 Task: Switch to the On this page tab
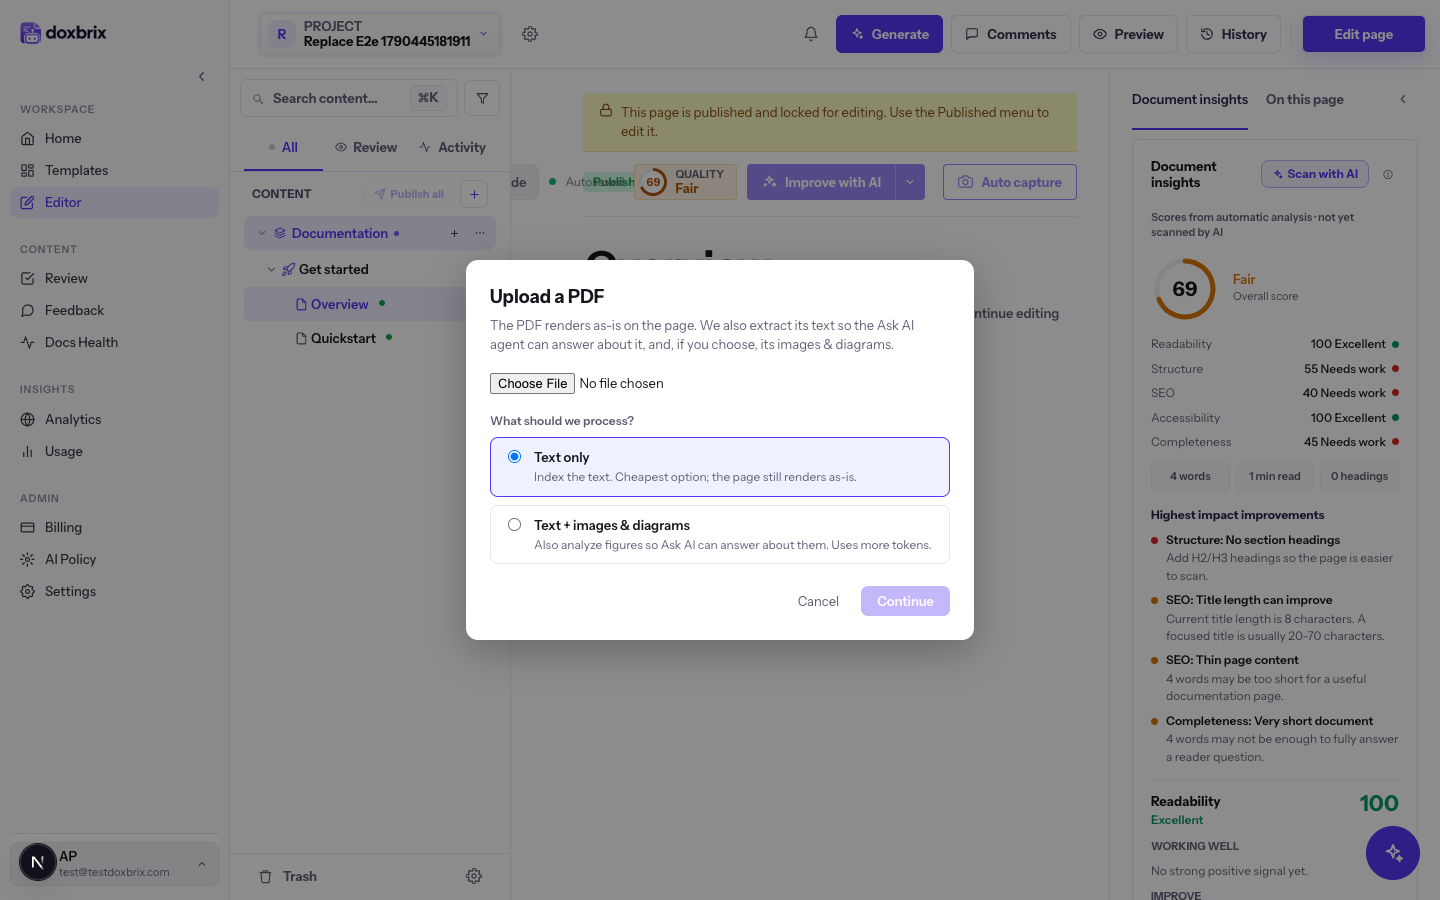(1304, 99)
